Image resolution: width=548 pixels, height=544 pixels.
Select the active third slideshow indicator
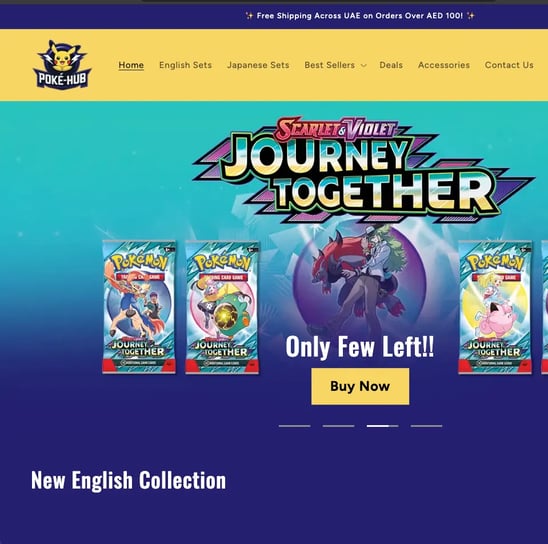(382, 426)
